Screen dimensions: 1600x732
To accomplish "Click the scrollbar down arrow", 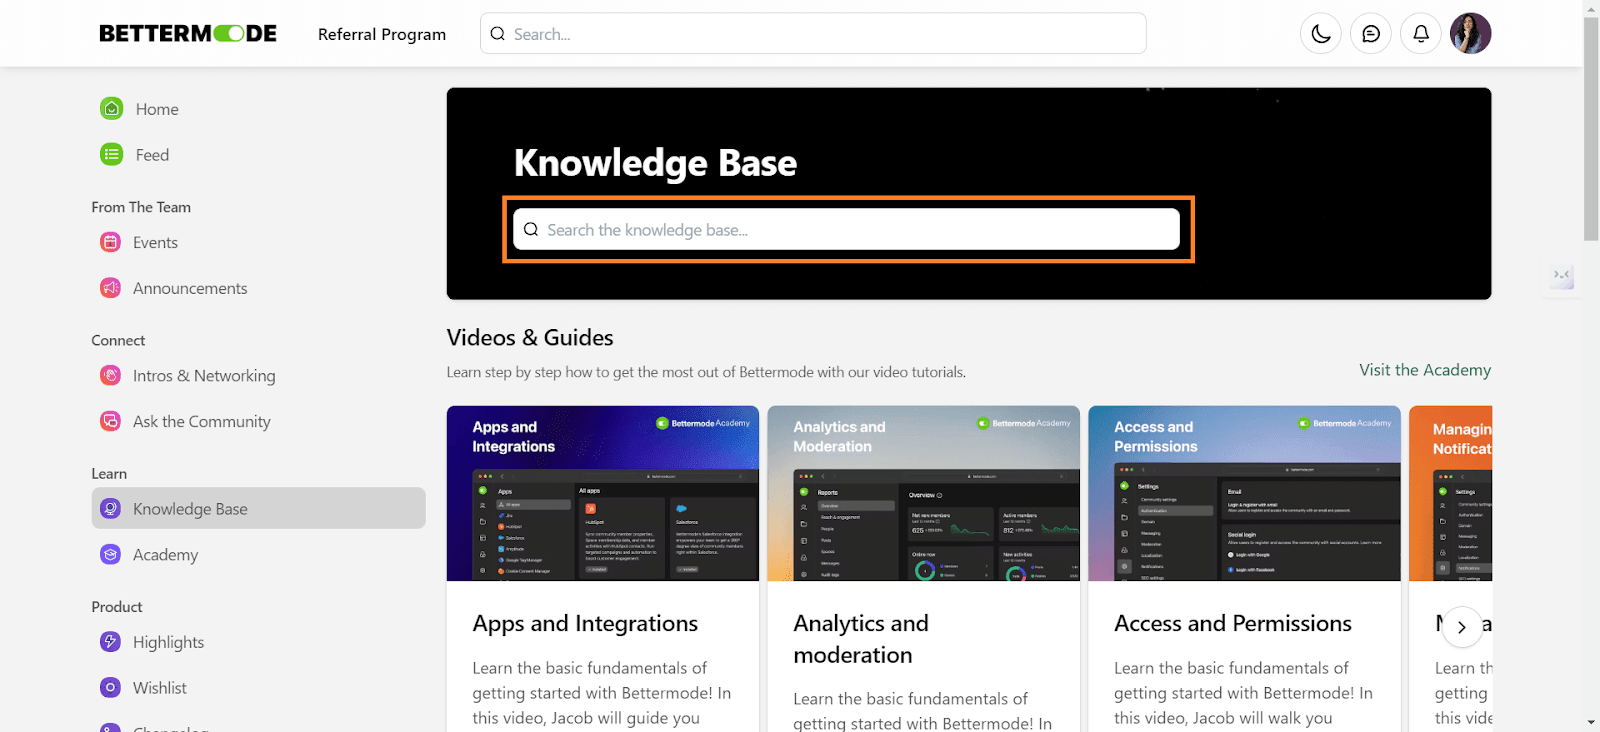I will tap(1591, 722).
